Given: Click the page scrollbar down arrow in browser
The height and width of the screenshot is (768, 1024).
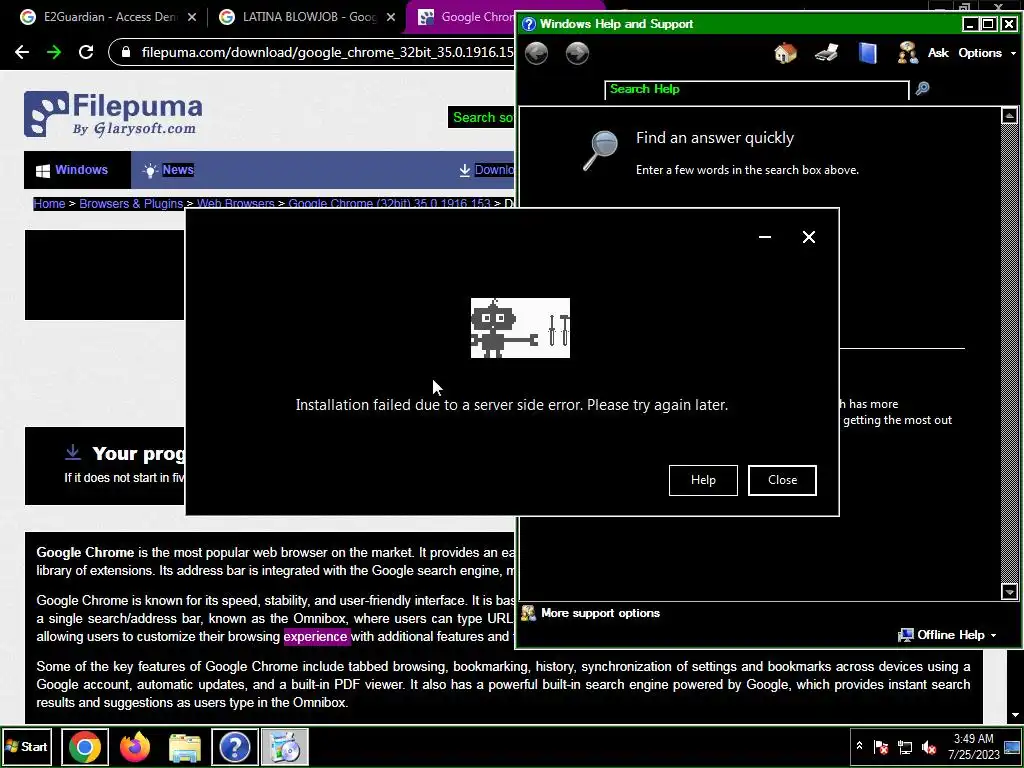Looking at the screenshot, I should (1016, 716).
